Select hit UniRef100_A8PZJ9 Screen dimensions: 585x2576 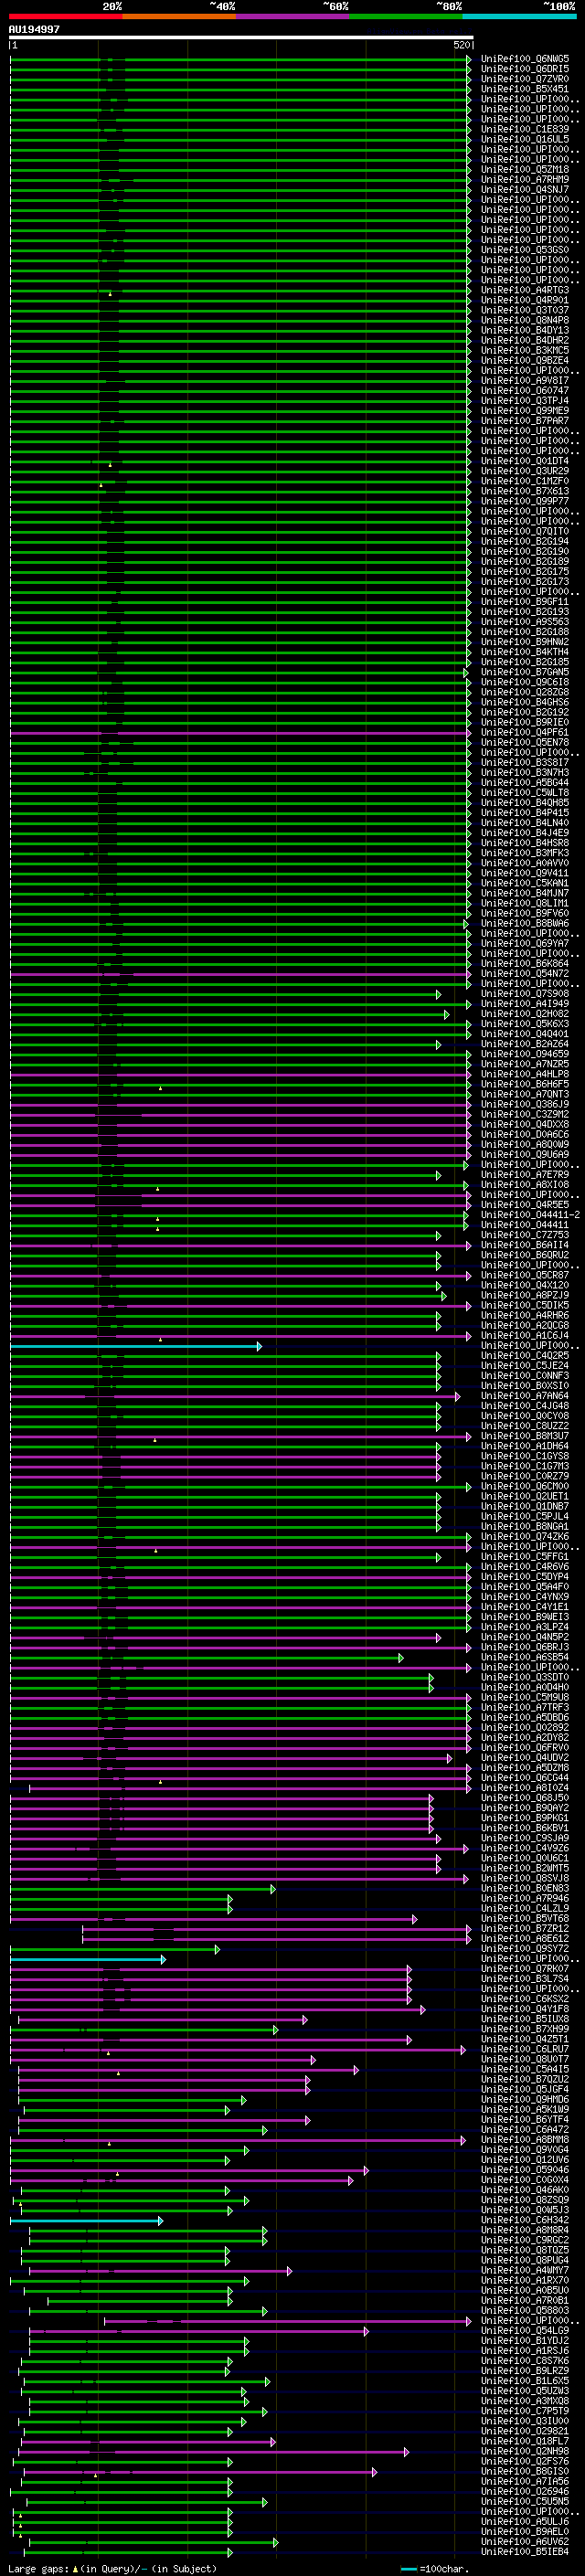(525, 1295)
